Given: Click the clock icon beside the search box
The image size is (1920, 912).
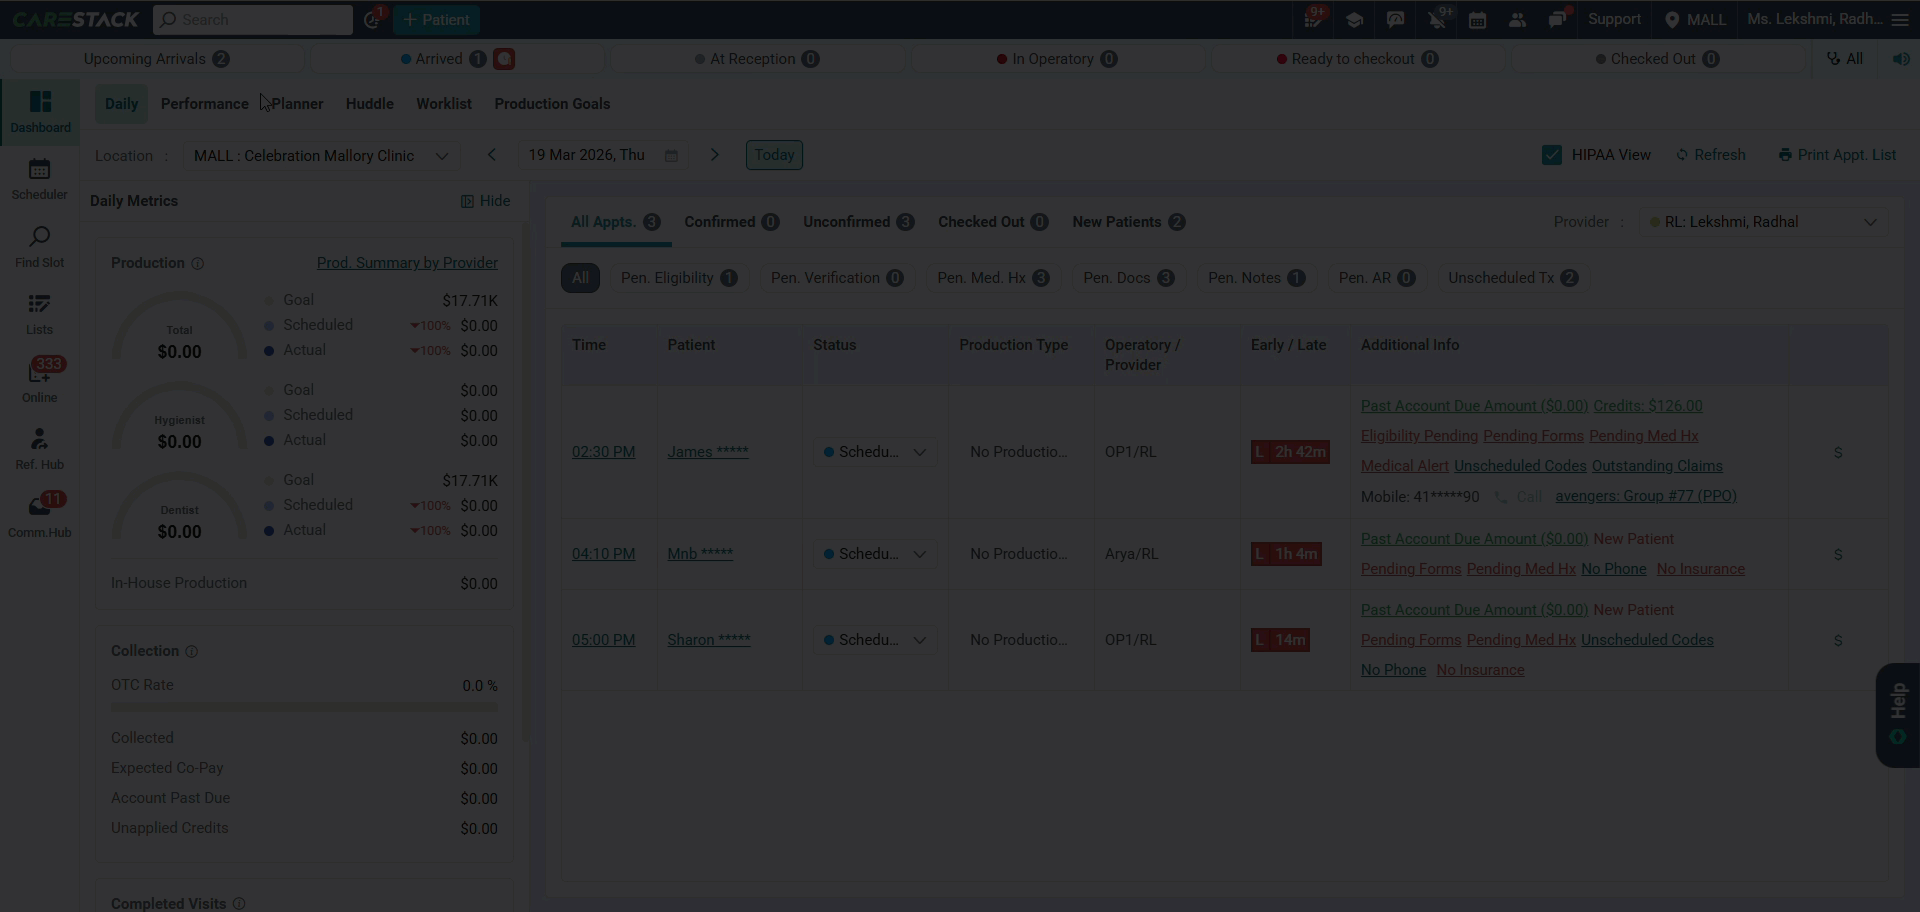Looking at the screenshot, I should (x=372, y=19).
